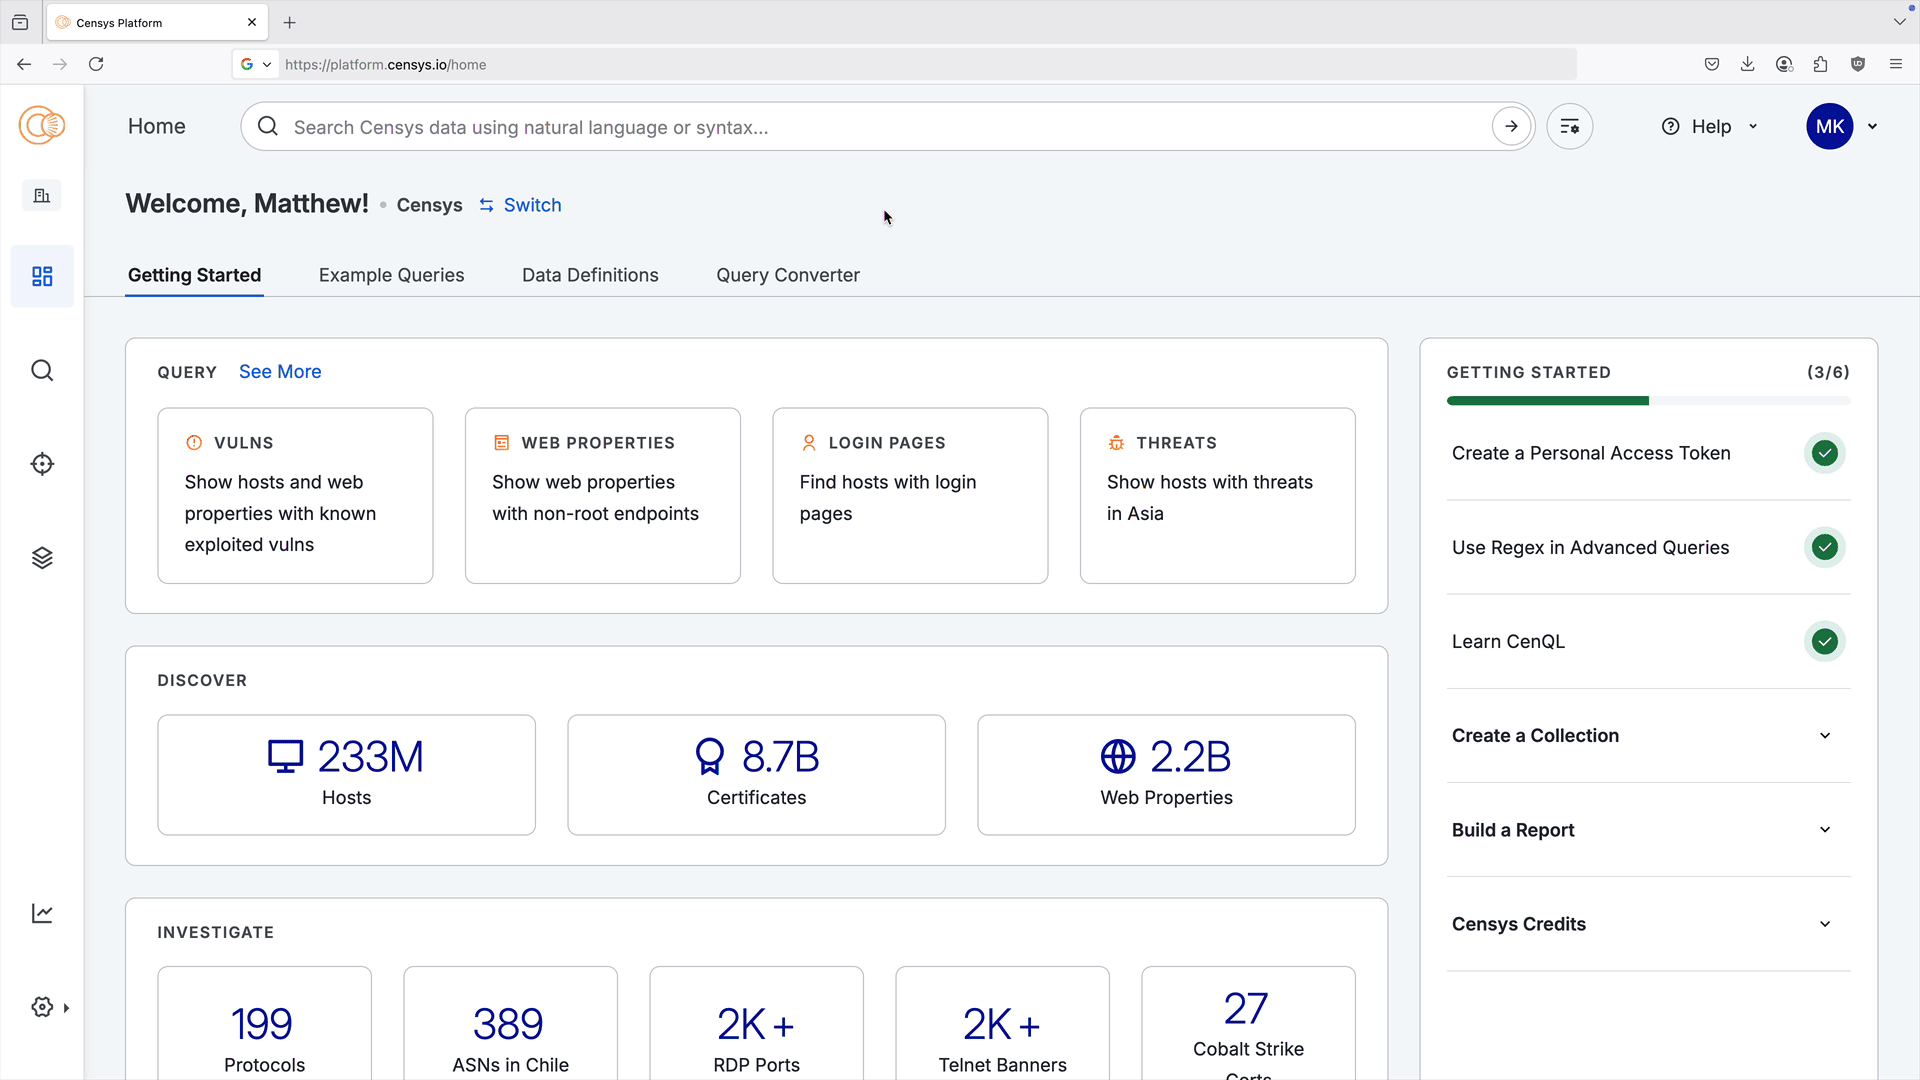Click the Switch link

(x=532, y=205)
